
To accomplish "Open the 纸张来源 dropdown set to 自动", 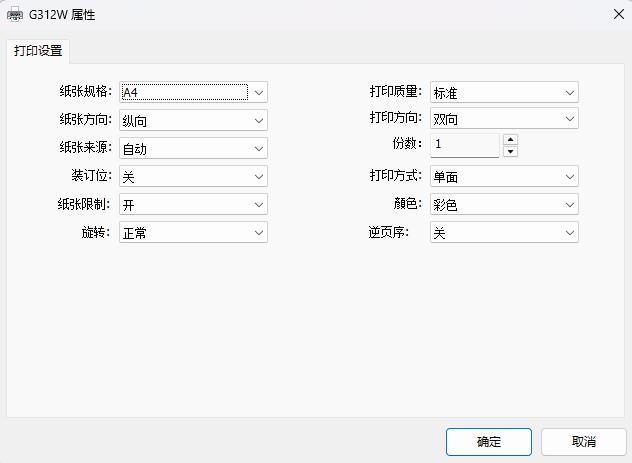I will (x=193, y=149).
